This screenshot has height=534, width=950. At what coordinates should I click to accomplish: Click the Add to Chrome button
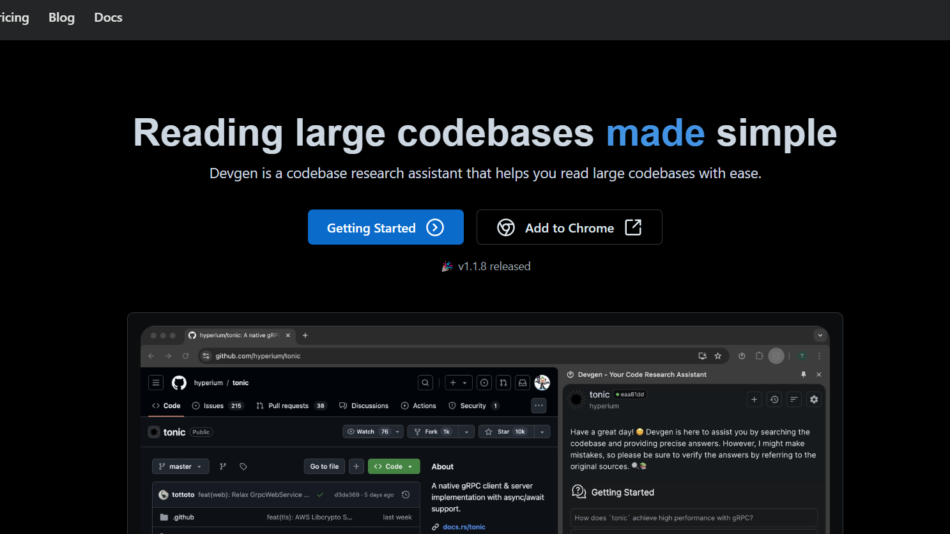[569, 227]
